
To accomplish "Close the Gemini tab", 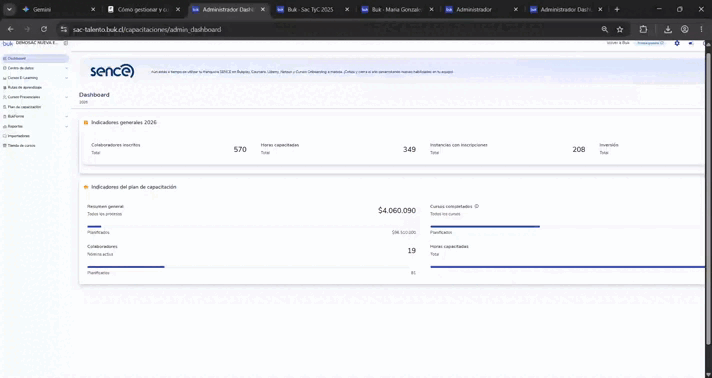I will click(93, 9).
